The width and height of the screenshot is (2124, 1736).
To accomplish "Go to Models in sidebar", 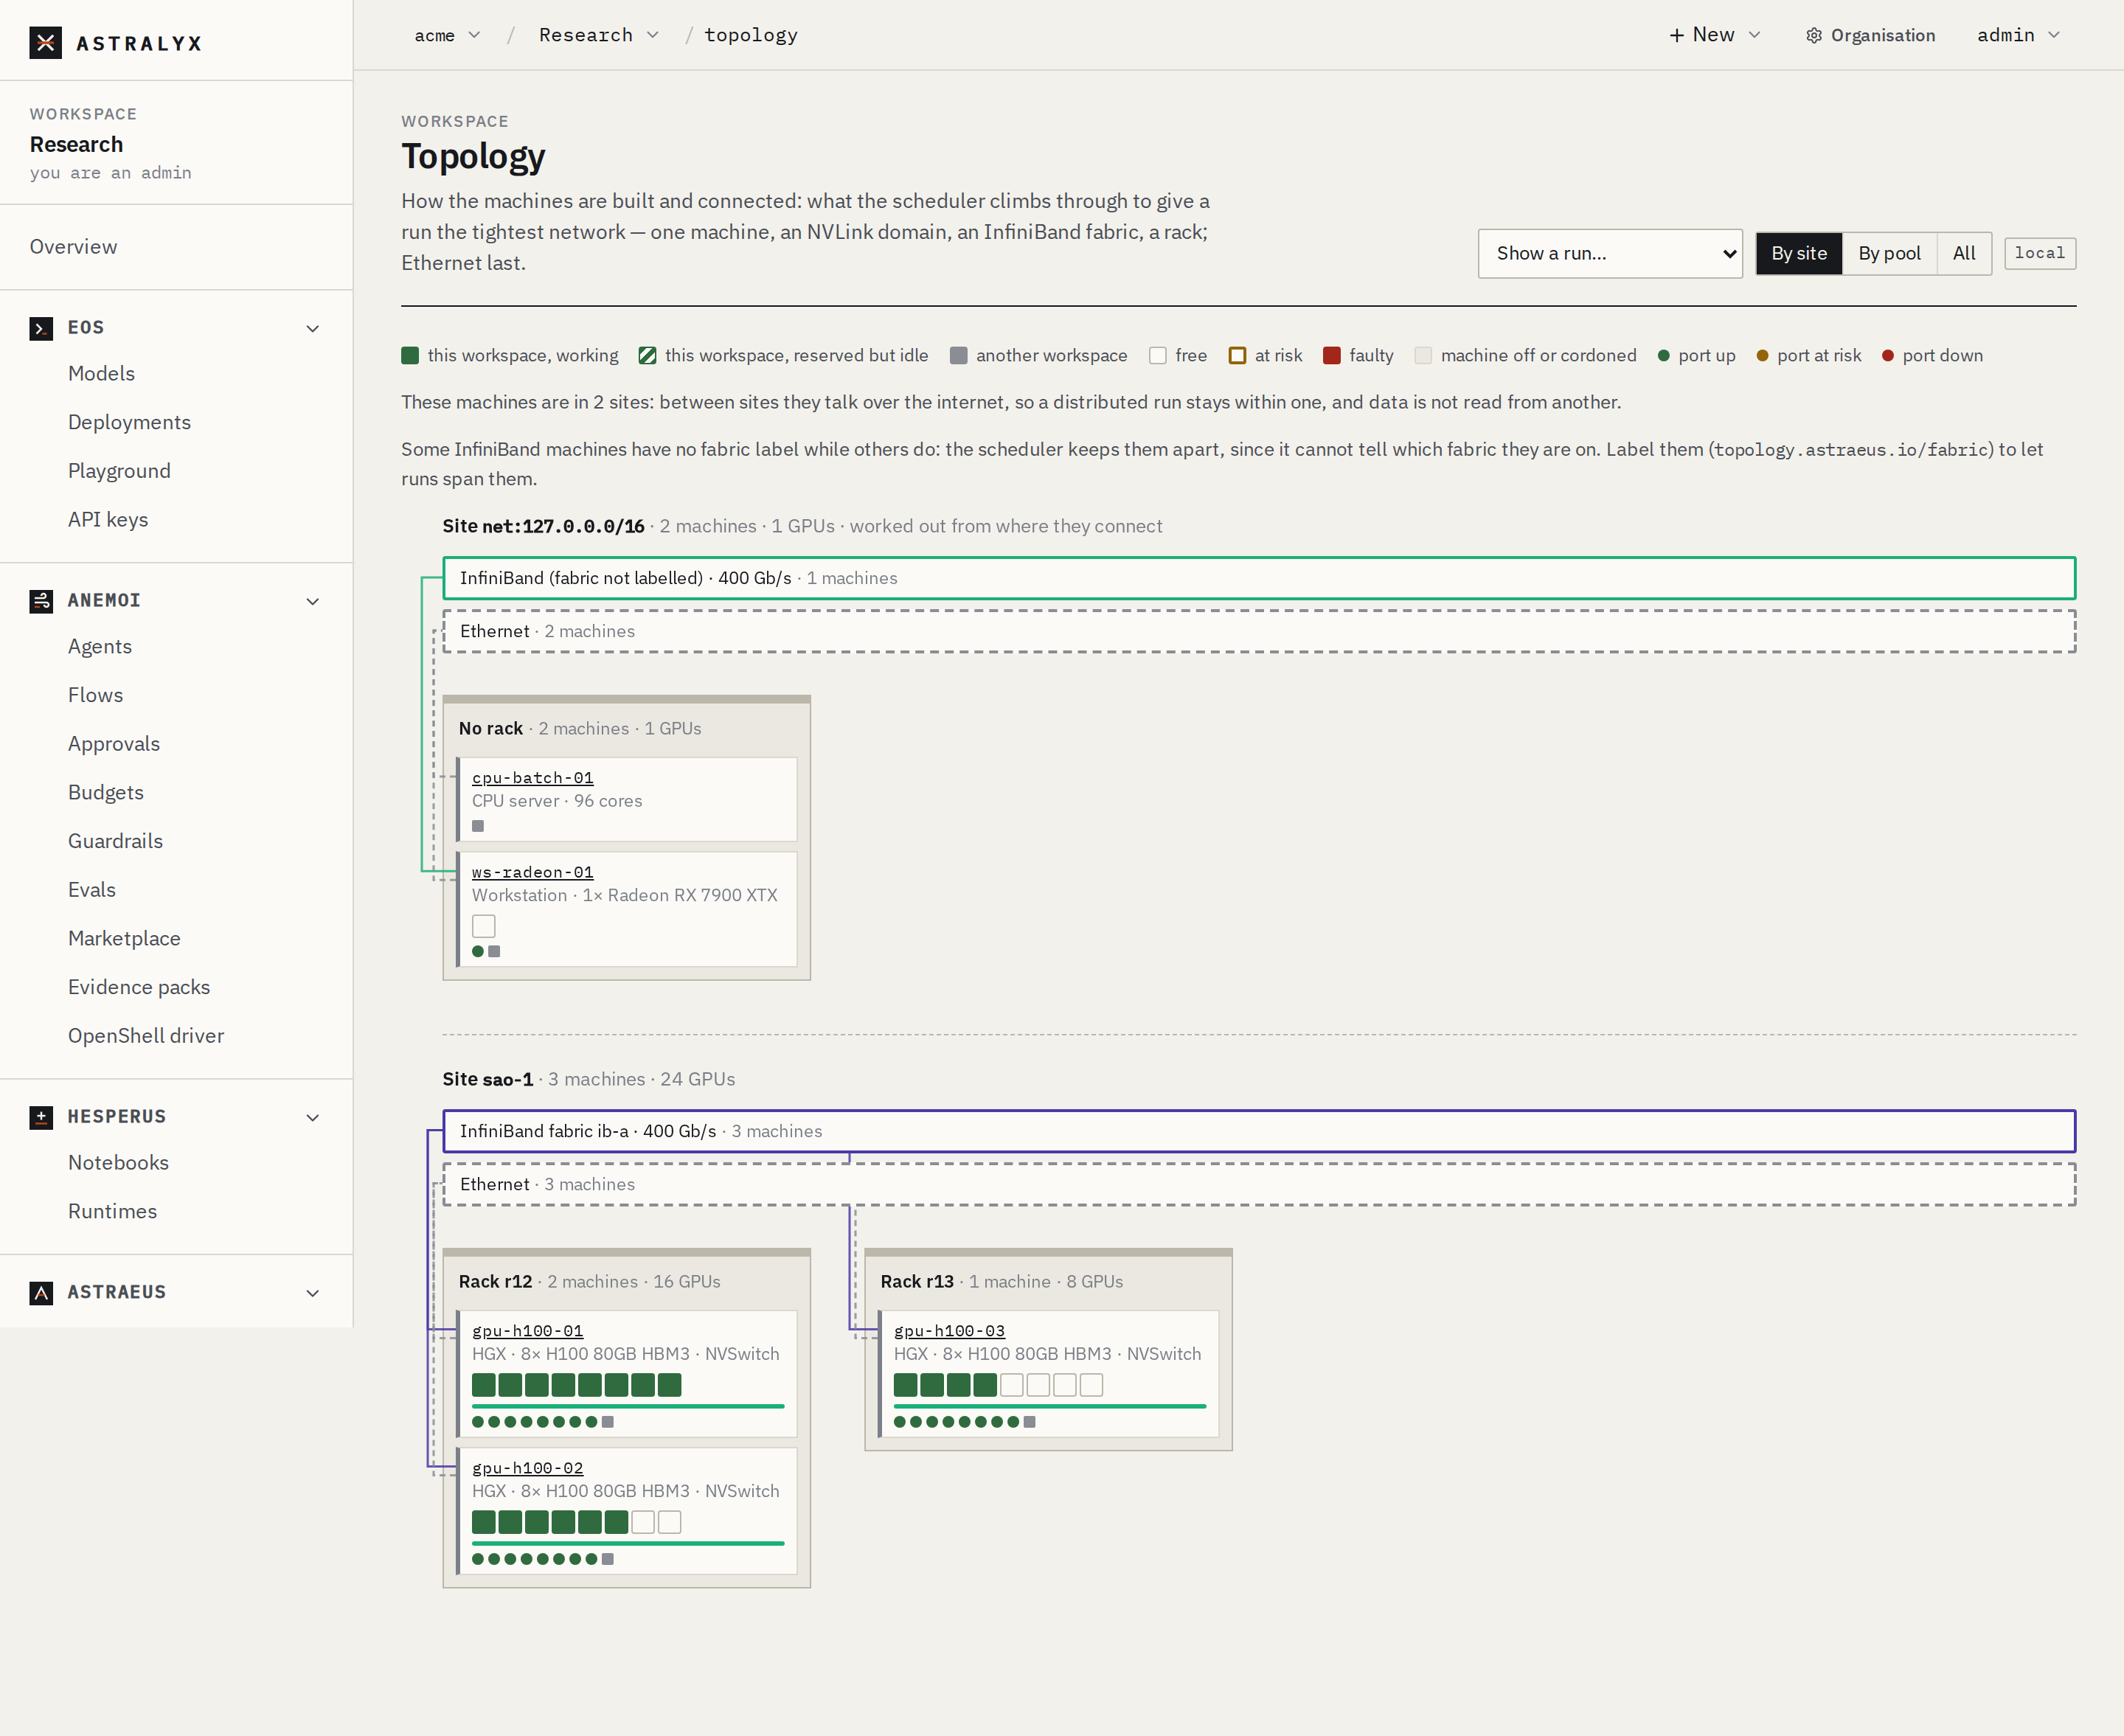I will coord(101,374).
